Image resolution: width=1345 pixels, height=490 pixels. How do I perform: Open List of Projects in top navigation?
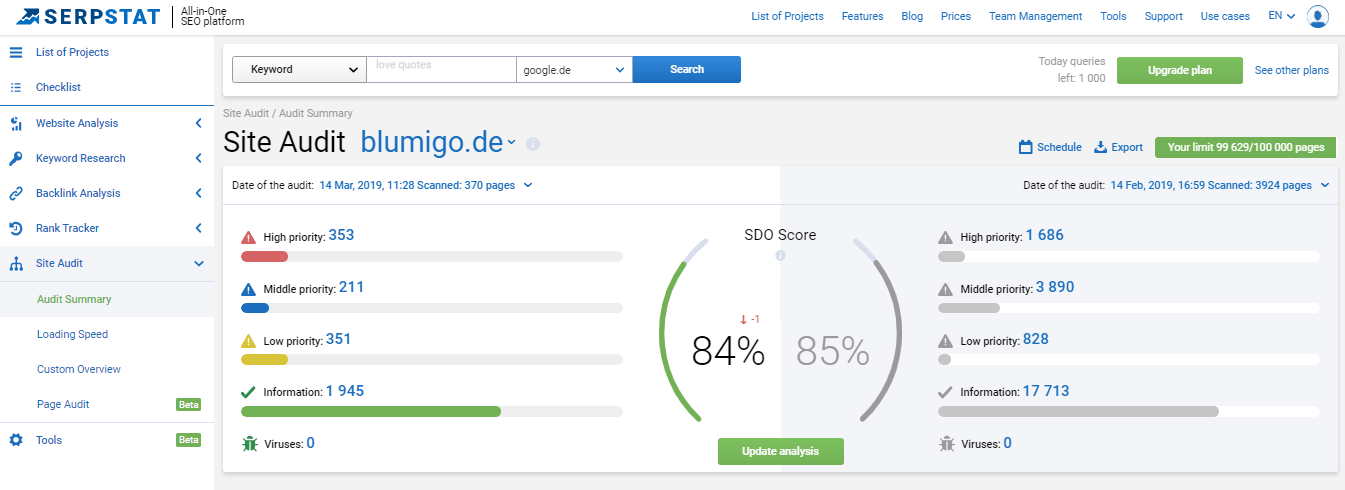[787, 16]
